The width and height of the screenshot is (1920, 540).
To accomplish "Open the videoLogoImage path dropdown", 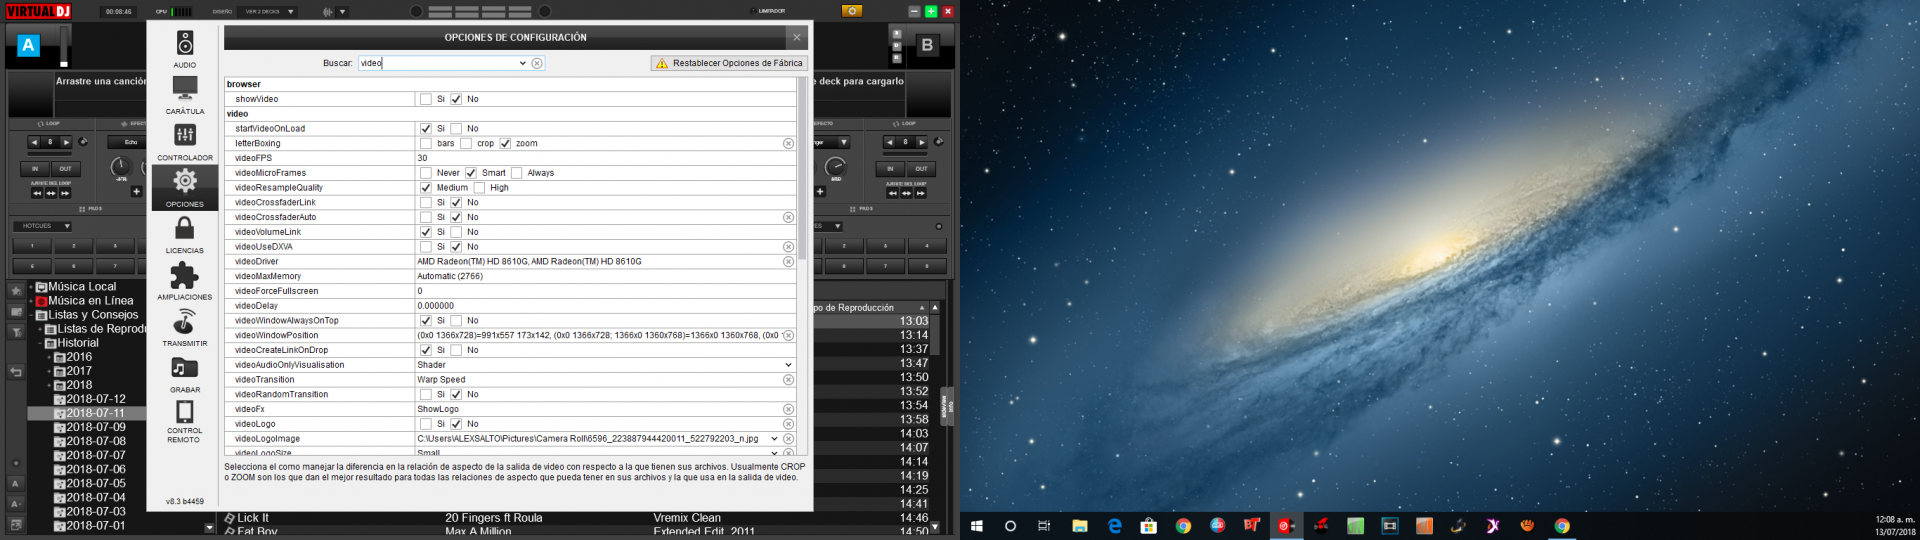I will (x=774, y=439).
